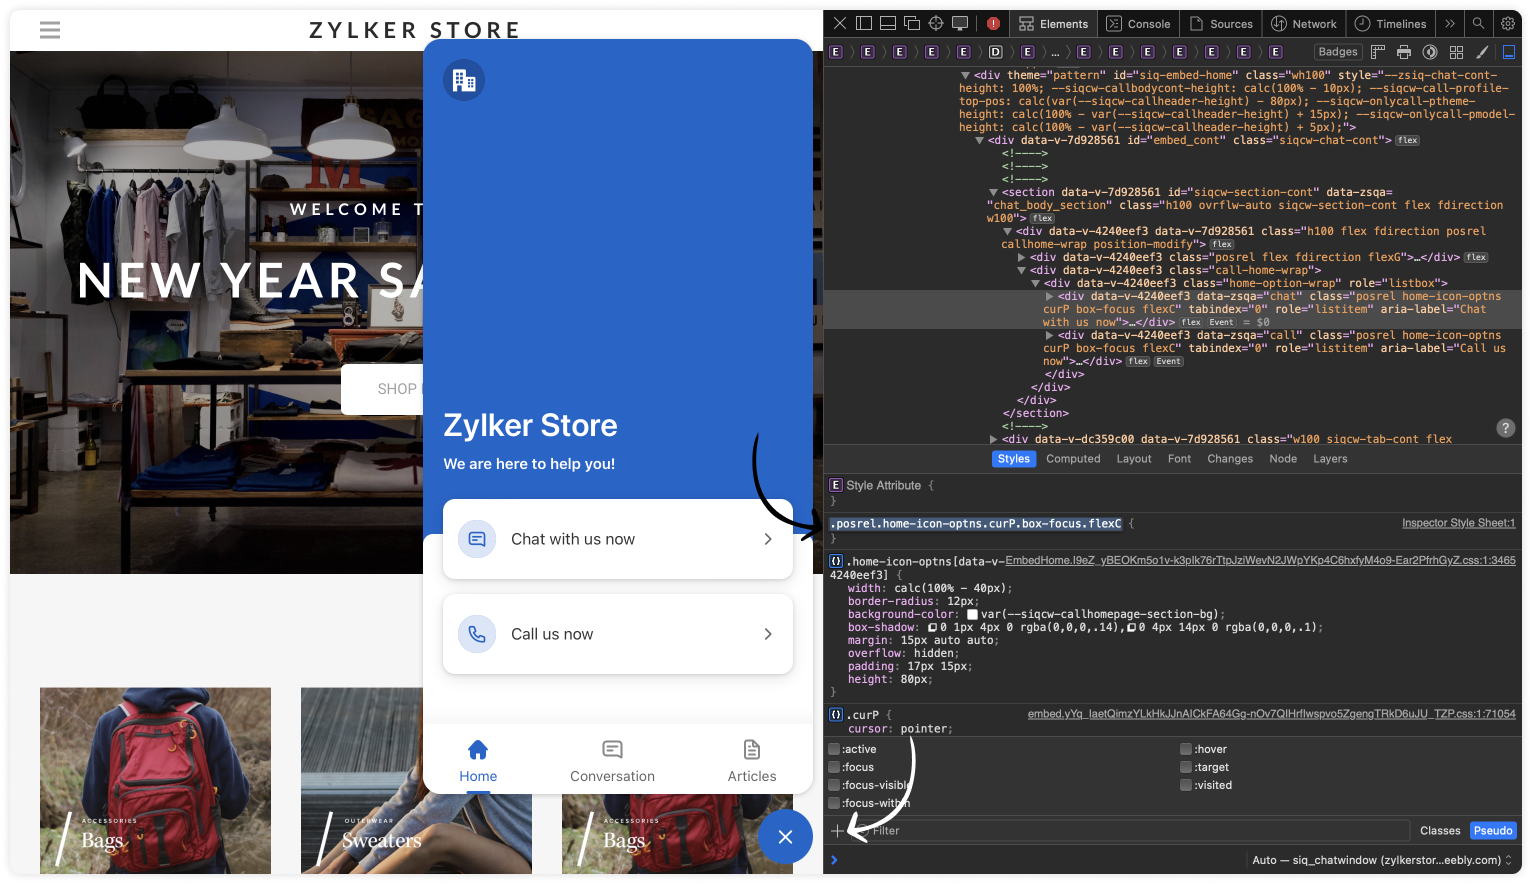
Task: Toggle rulers icon in the DOM toolbar
Action: tap(1378, 52)
